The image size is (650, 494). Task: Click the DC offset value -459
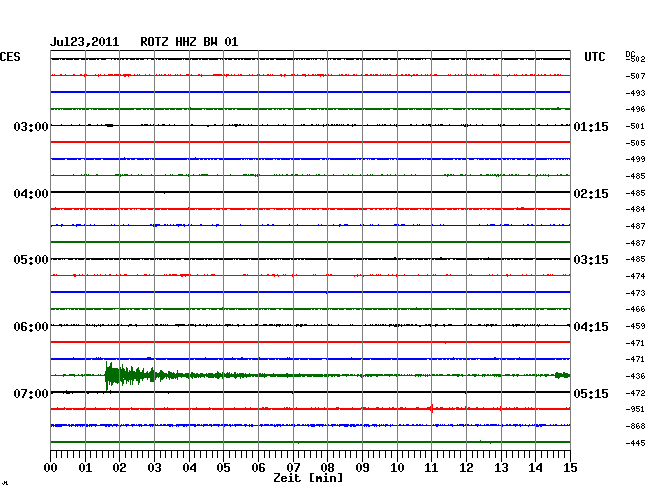pyautogui.click(x=635, y=326)
